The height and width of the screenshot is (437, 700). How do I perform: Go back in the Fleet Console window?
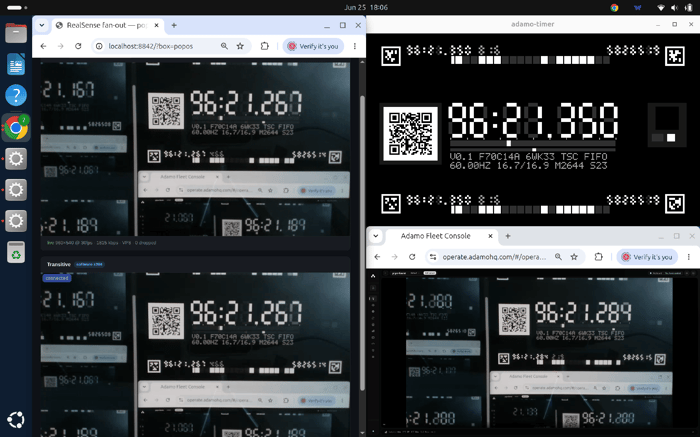pyautogui.click(x=377, y=257)
